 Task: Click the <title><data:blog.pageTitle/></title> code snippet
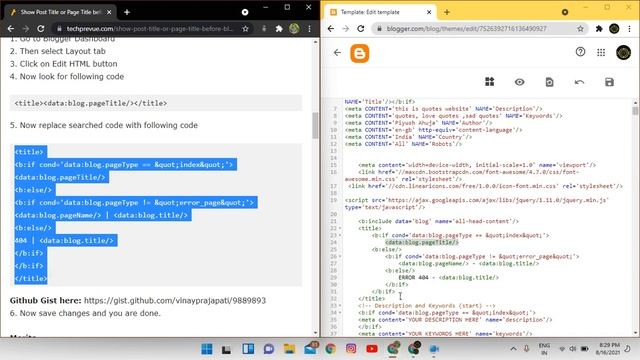coord(91,103)
